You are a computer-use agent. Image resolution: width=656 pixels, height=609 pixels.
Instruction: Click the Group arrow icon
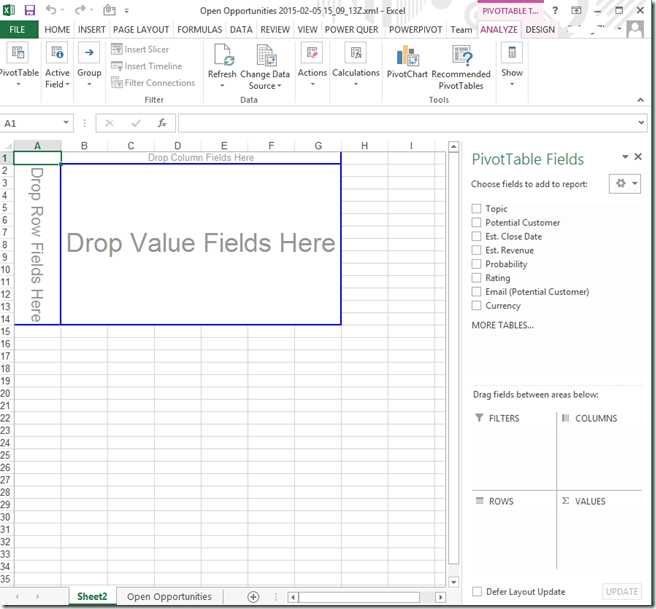pos(89,53)
